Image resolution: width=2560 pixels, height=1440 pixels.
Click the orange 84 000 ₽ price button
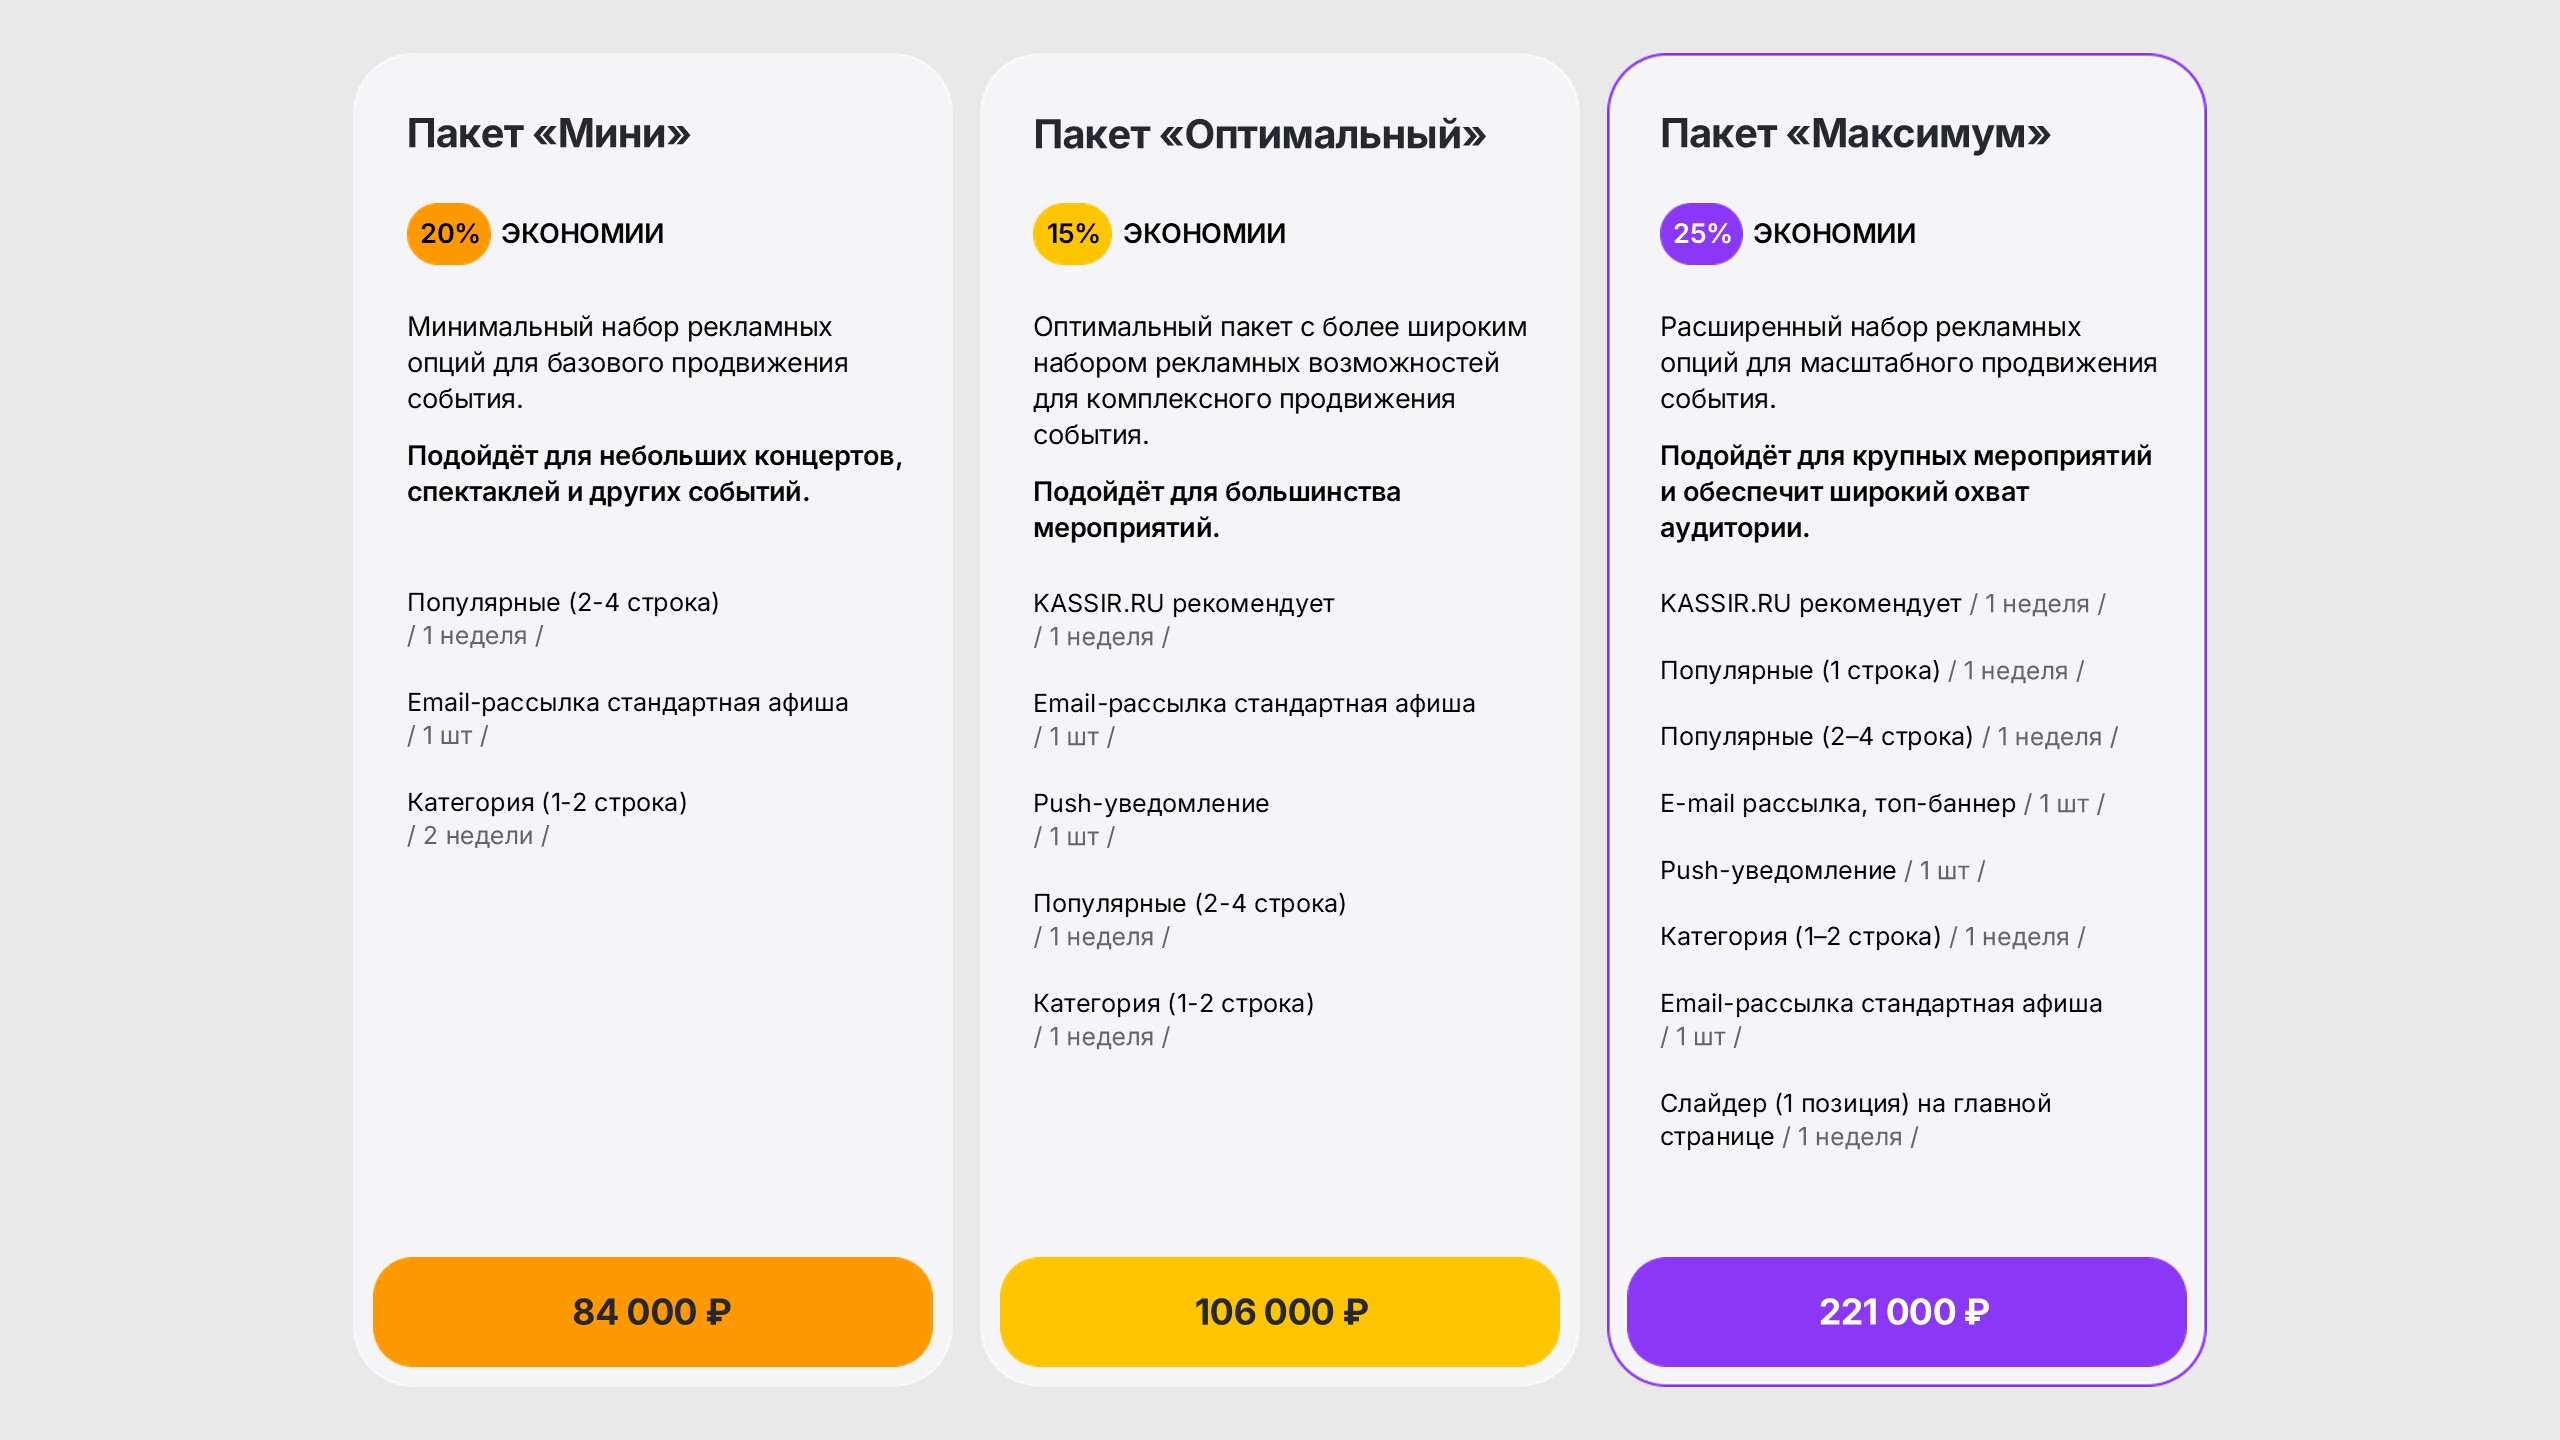tap(652, 1311)
